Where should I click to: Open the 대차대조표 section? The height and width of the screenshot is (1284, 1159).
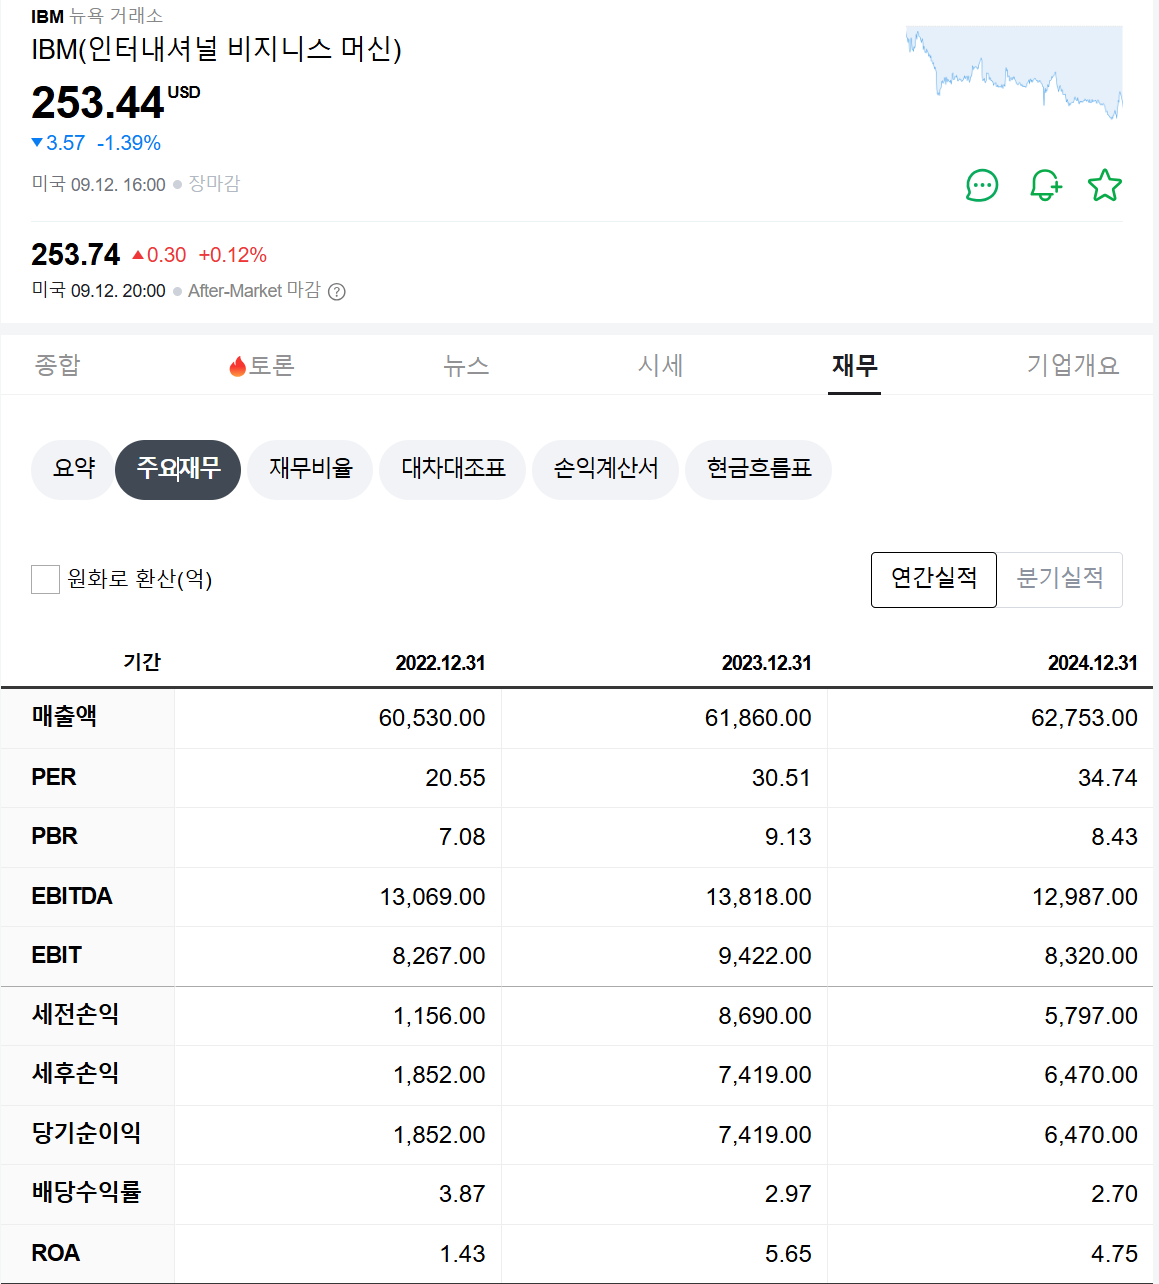tap(452, 469)
